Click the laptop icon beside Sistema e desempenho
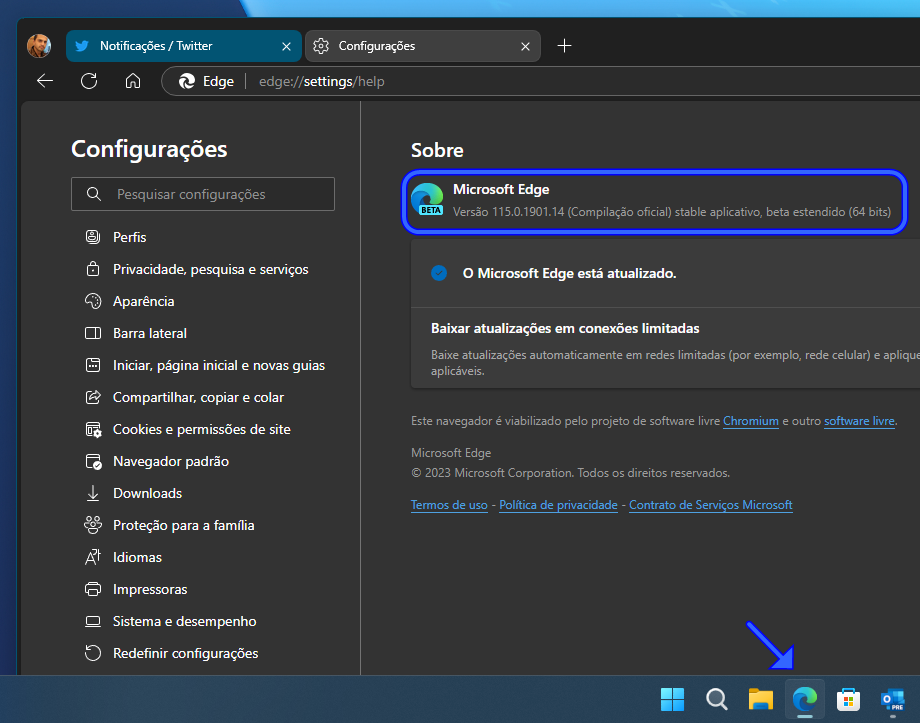Image resolution: width=920 pixels, height=723 pixels. click(93, 621)
